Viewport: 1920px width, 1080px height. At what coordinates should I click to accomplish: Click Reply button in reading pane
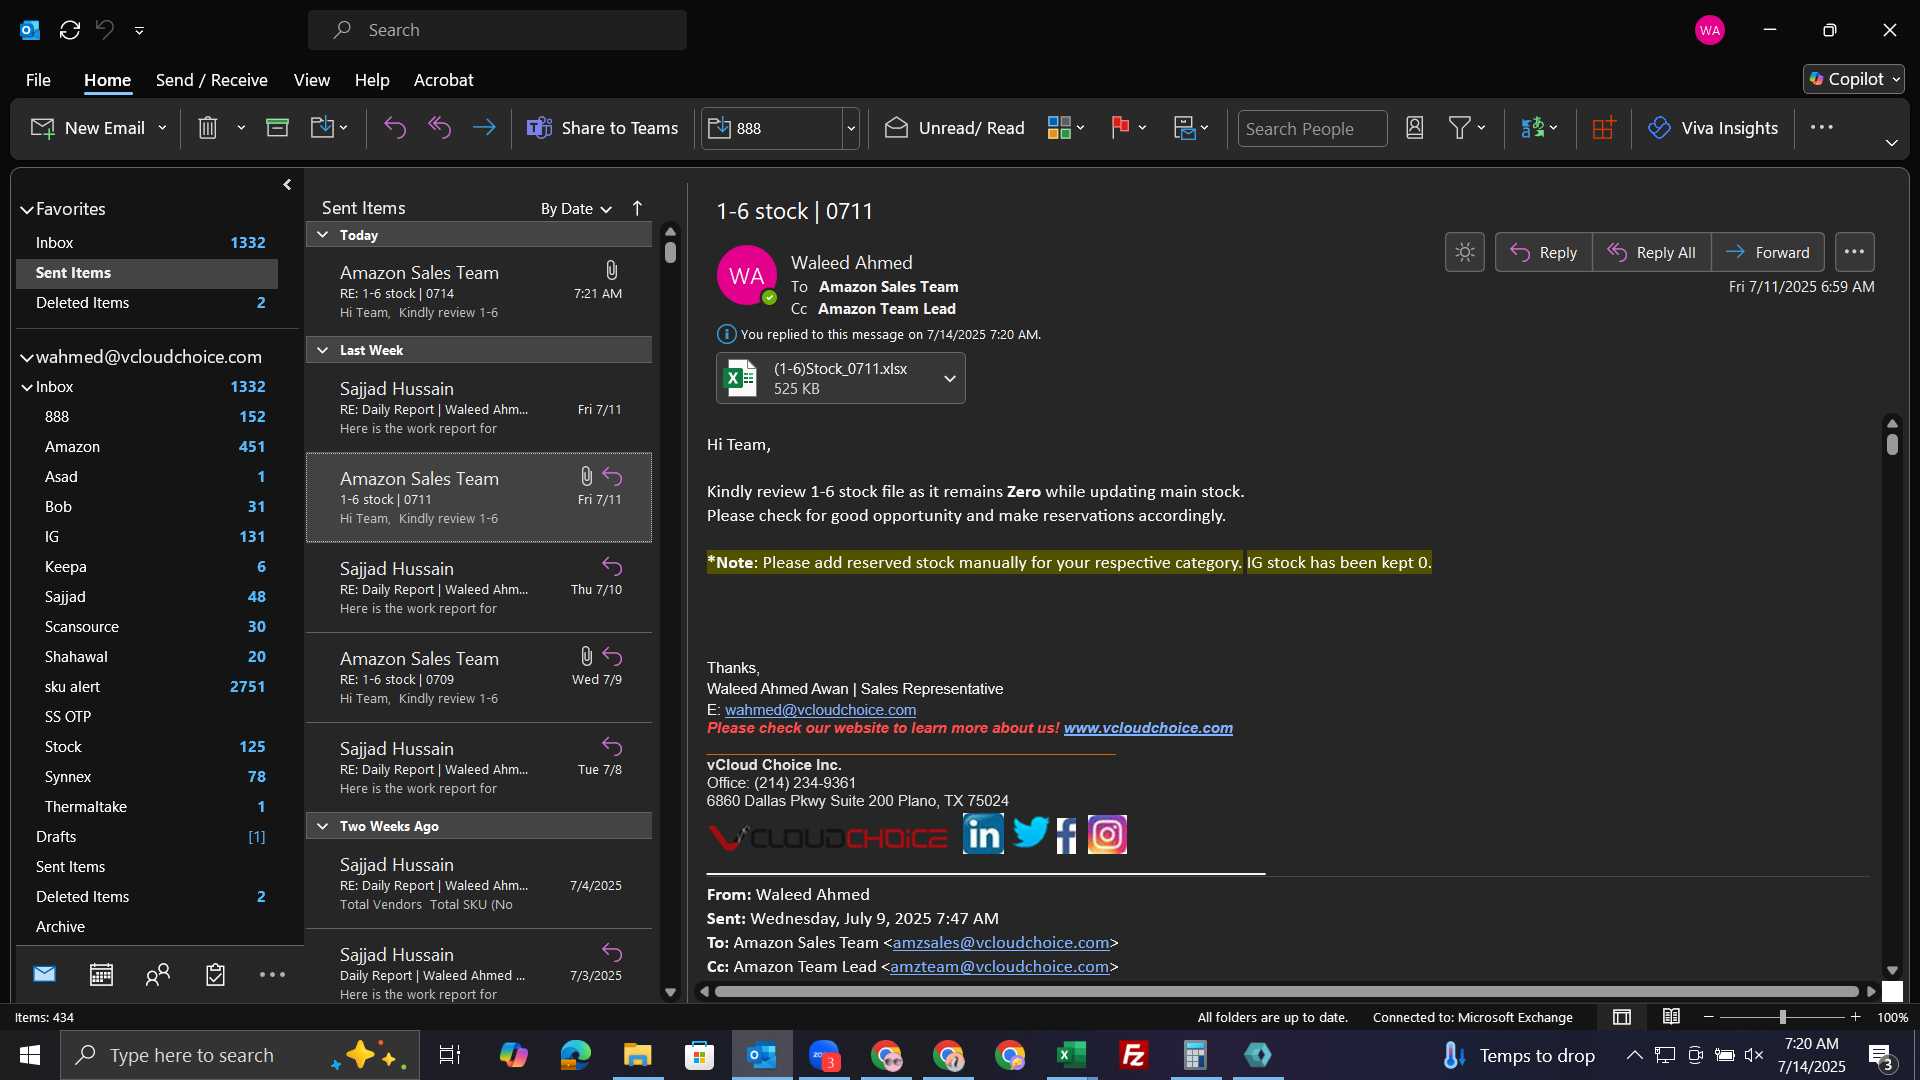[1543, 252]
